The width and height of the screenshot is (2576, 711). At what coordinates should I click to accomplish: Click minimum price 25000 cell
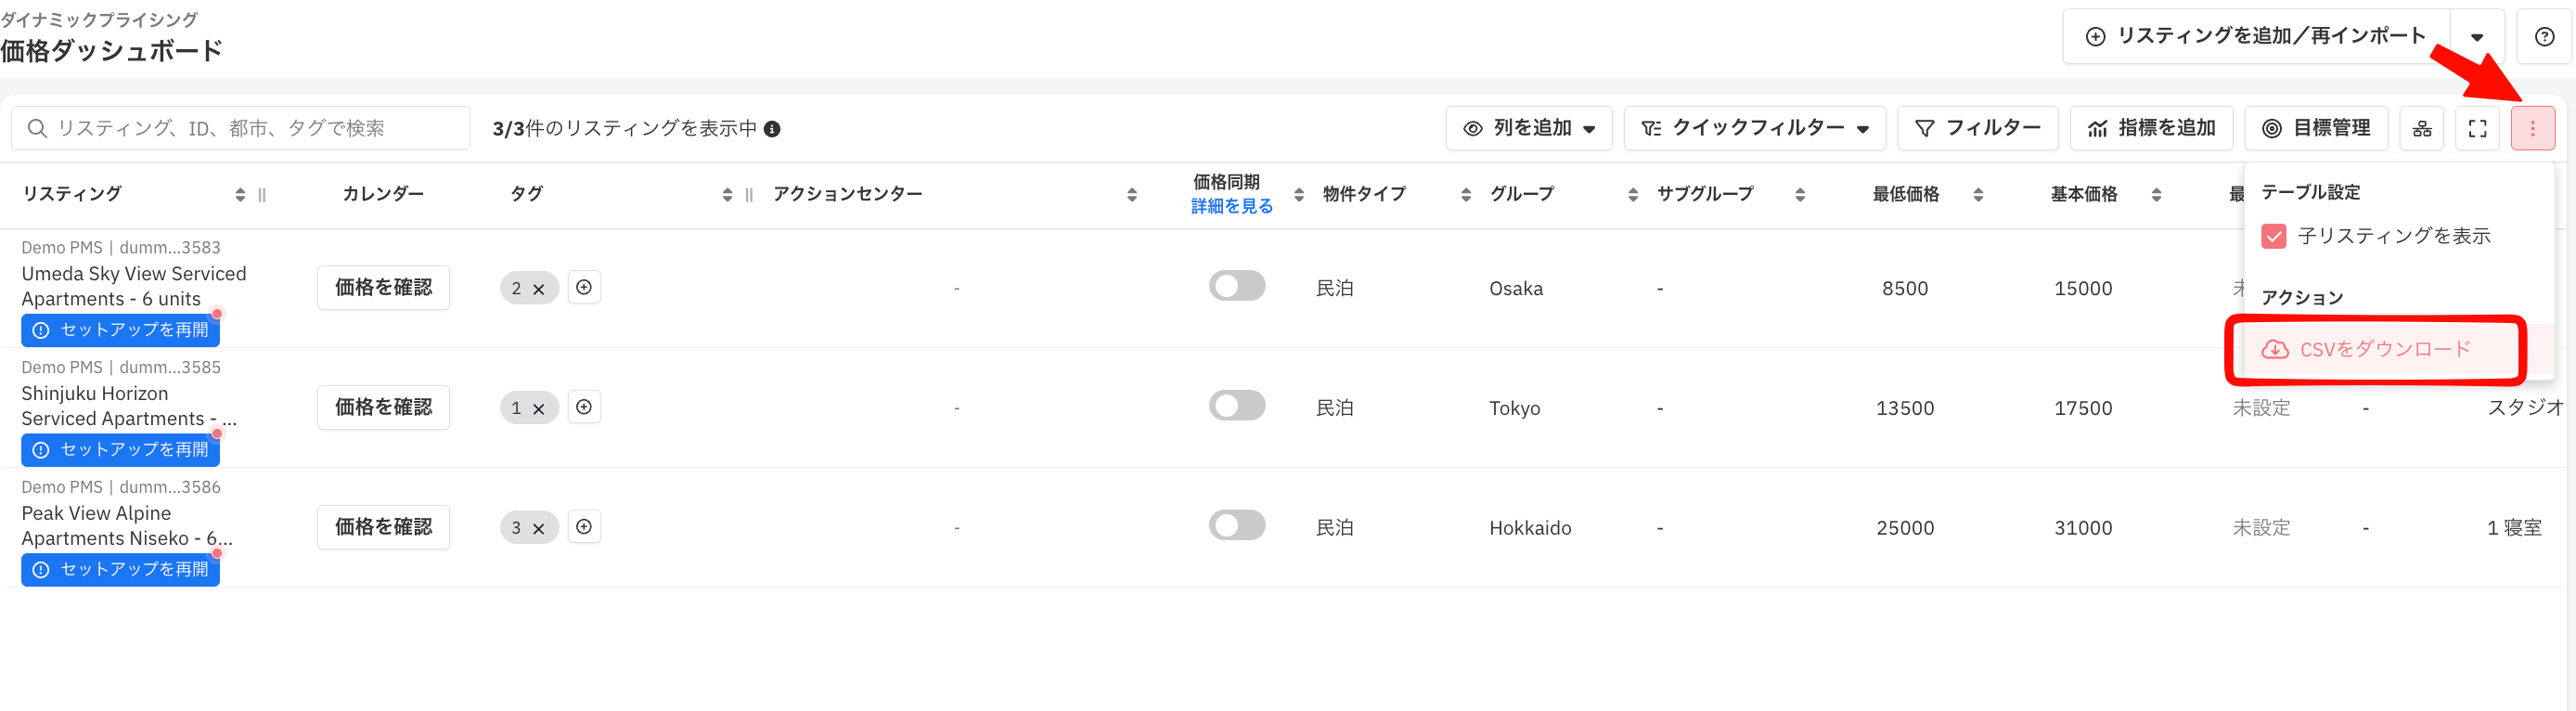coord(1905,528)
